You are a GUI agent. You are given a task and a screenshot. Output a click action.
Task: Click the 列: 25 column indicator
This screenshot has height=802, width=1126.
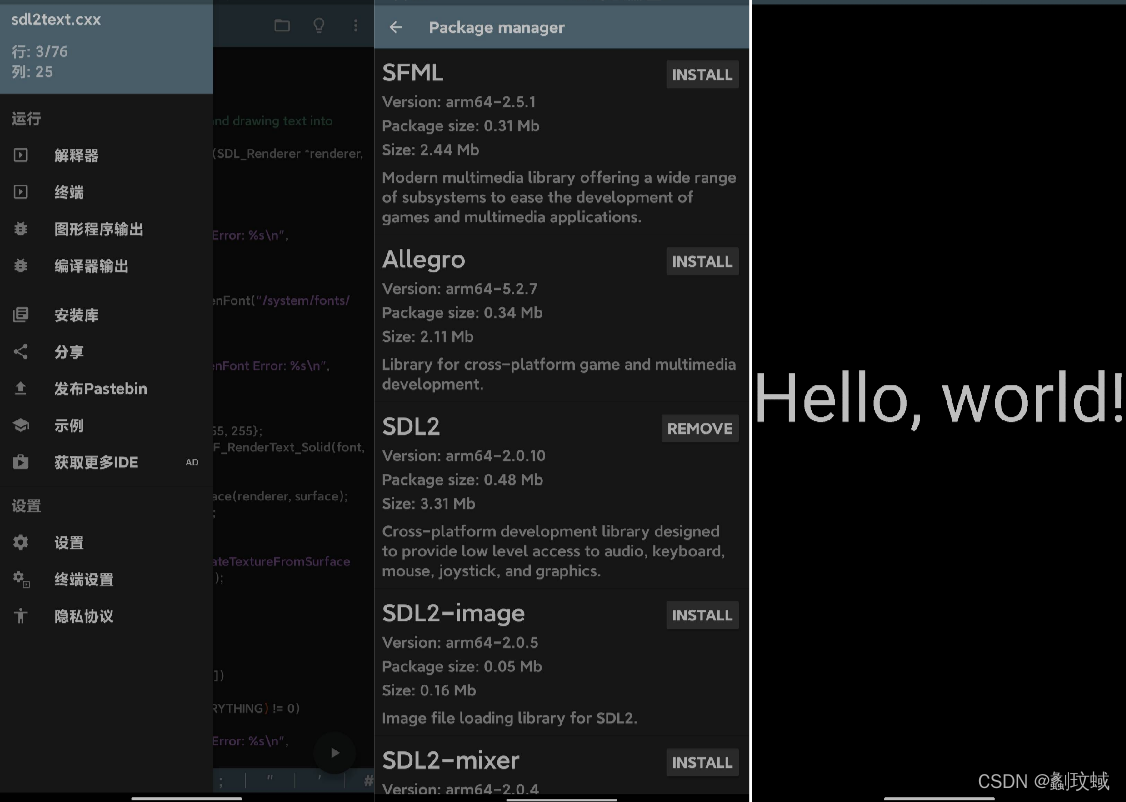[32, 72]
